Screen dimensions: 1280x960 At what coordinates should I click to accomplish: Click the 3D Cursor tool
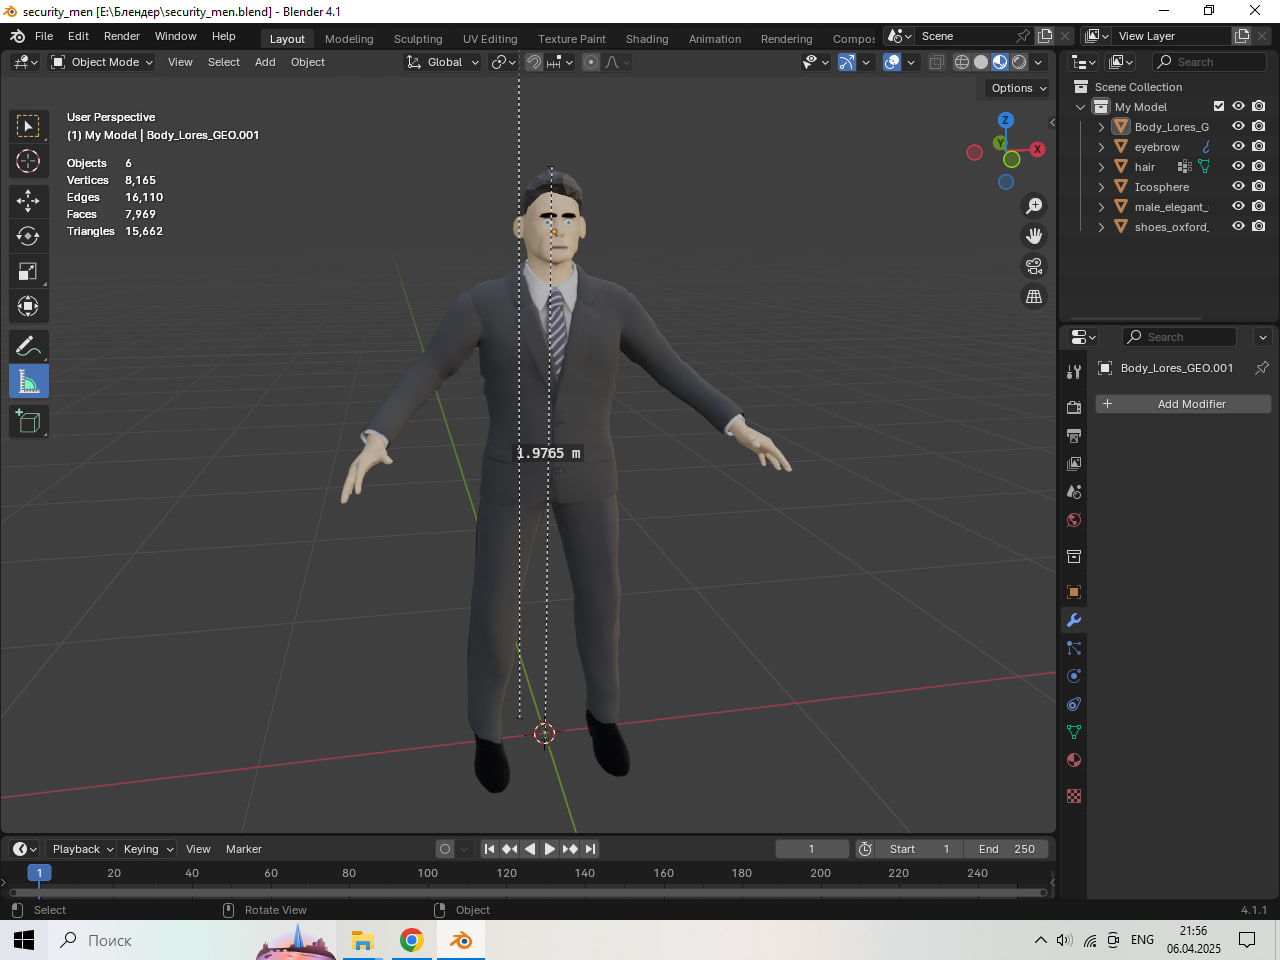pos(28,161)
